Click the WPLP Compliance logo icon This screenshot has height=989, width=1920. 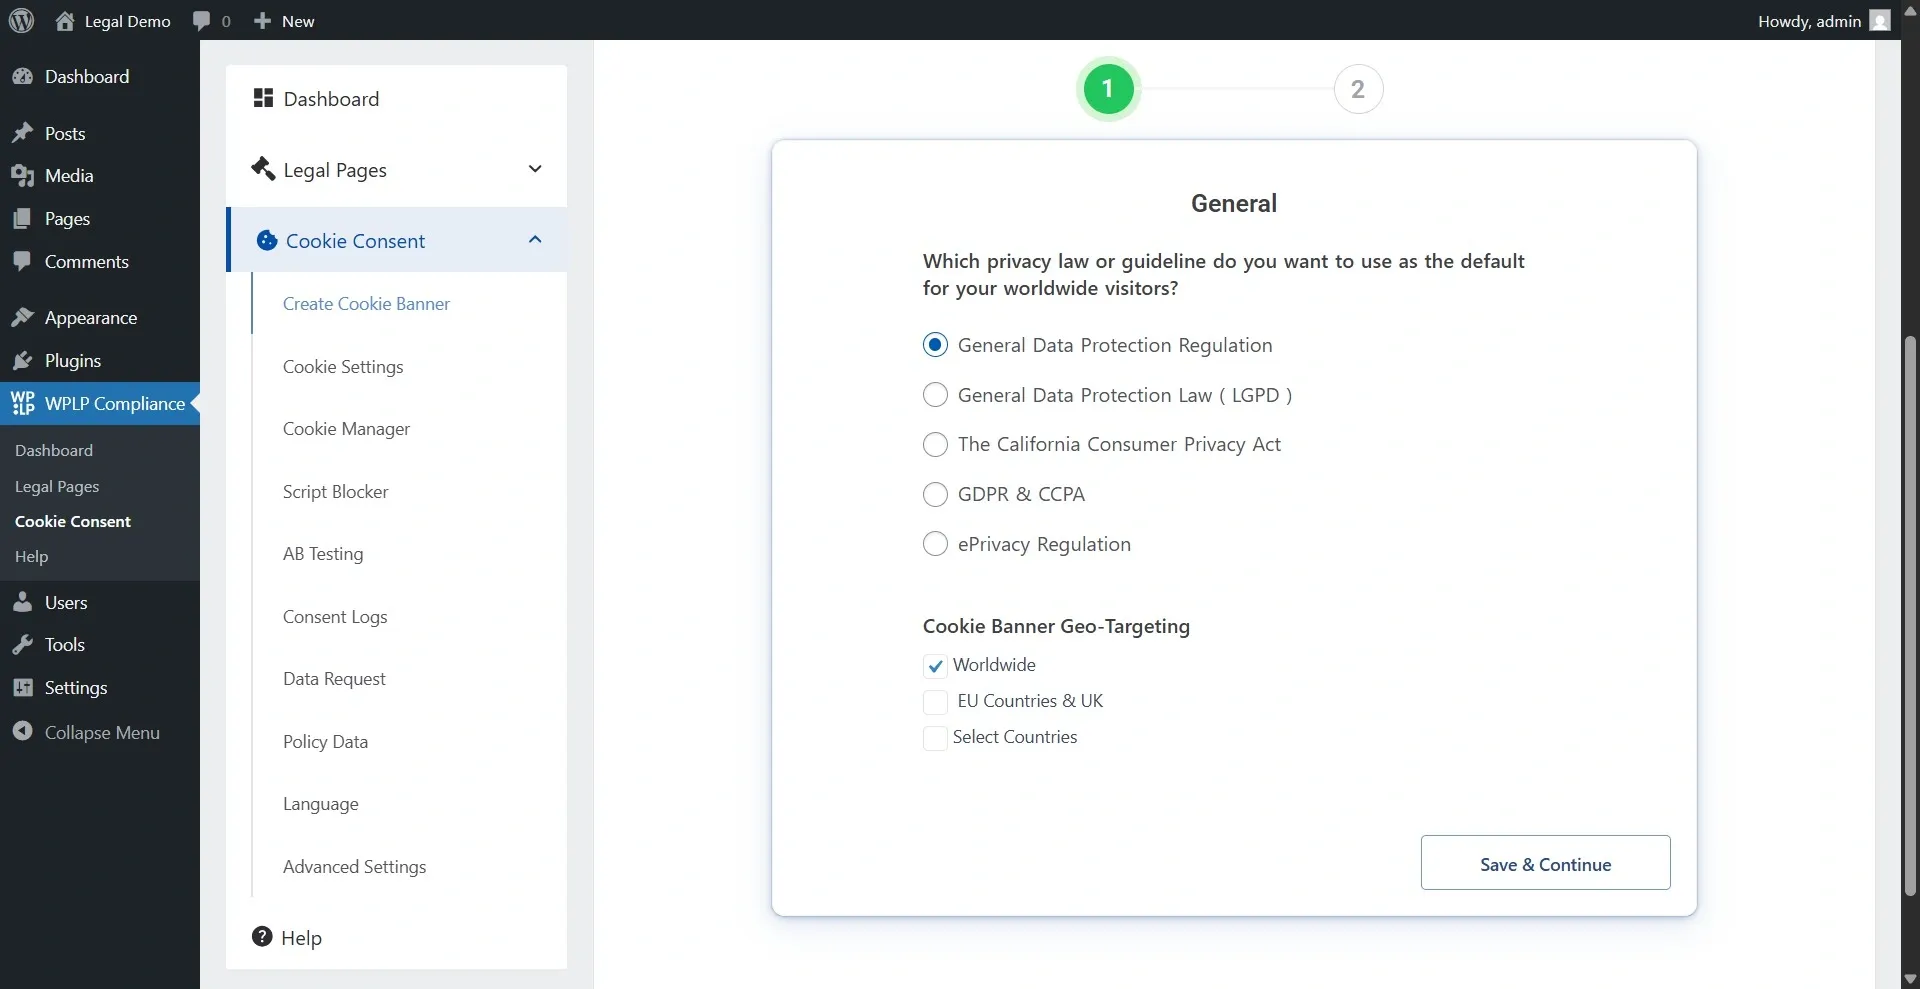click(x=23, y=403)
